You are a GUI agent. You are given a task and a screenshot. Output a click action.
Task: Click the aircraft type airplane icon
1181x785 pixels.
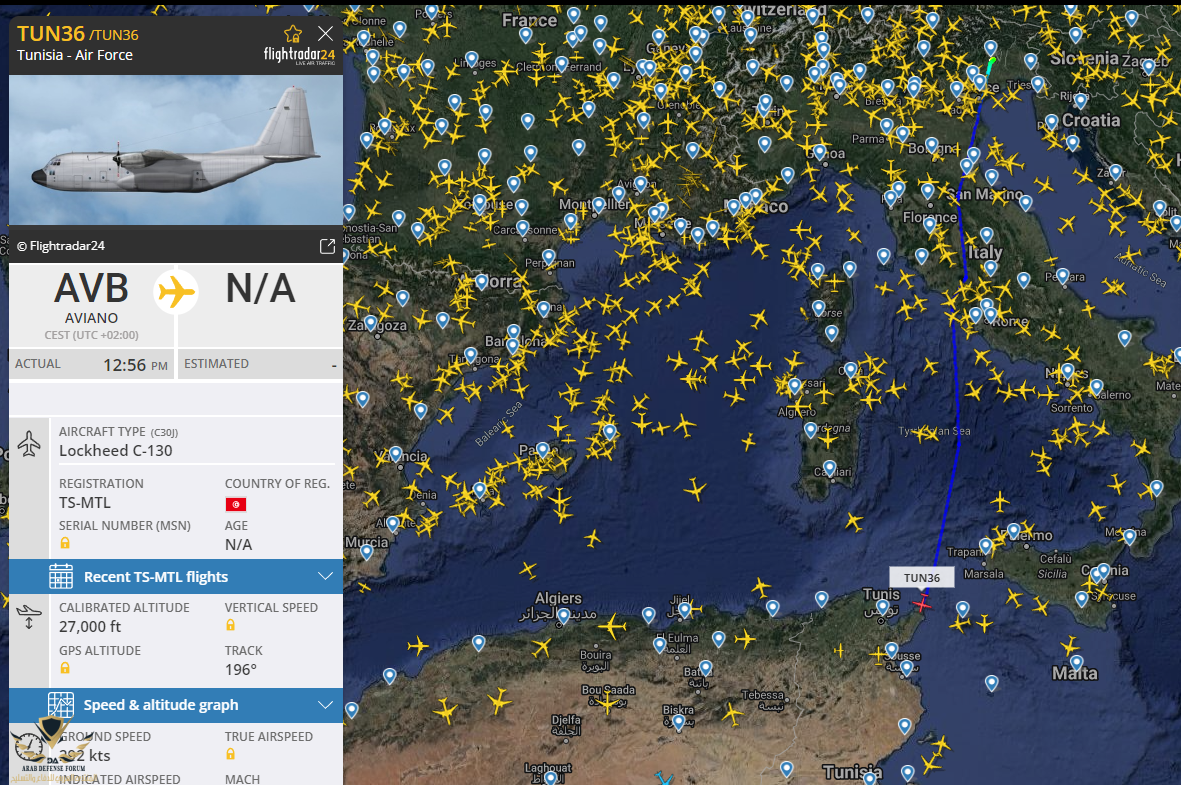tap(29, 443)
